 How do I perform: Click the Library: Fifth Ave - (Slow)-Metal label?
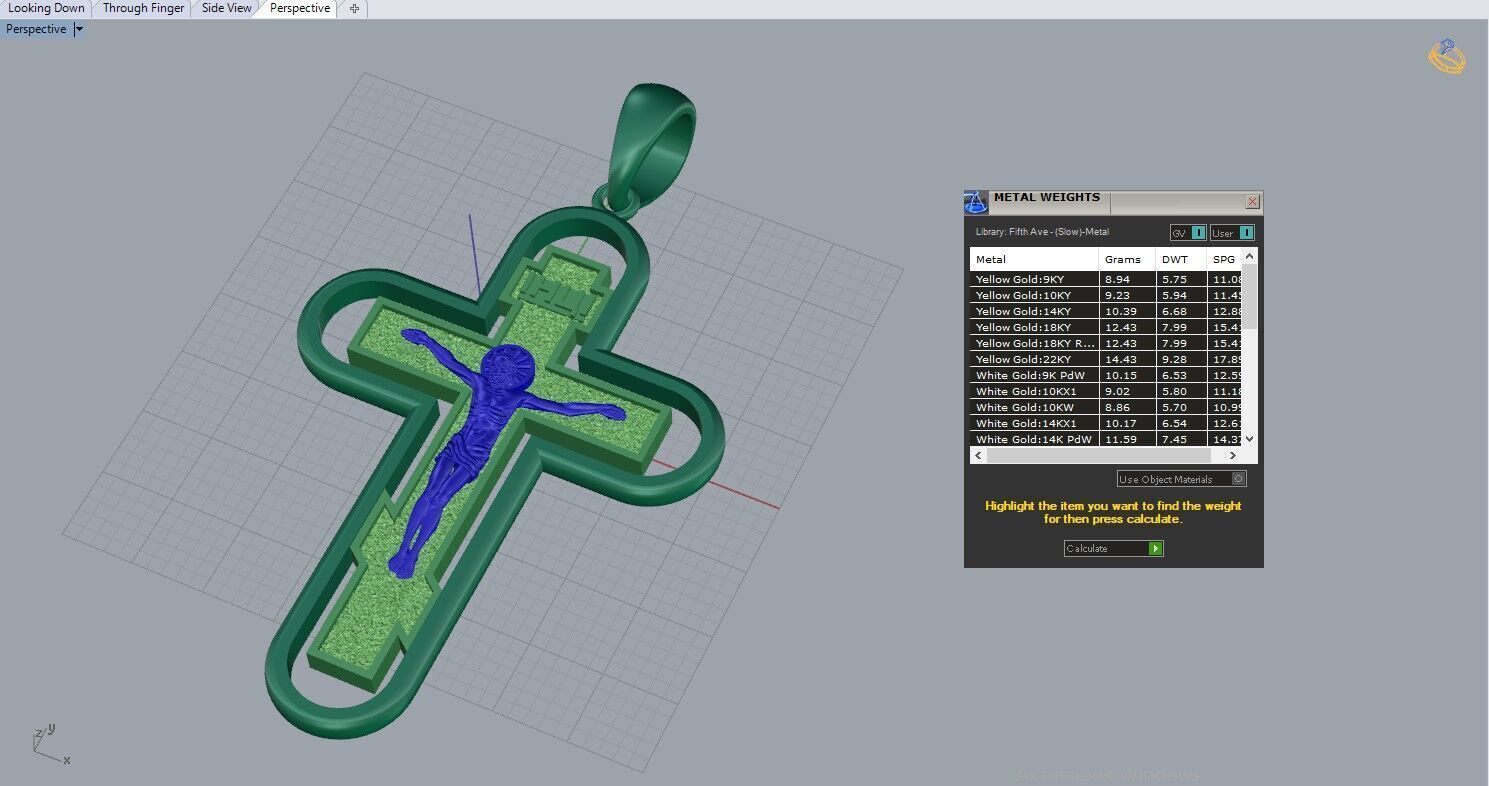(1042, 232)
